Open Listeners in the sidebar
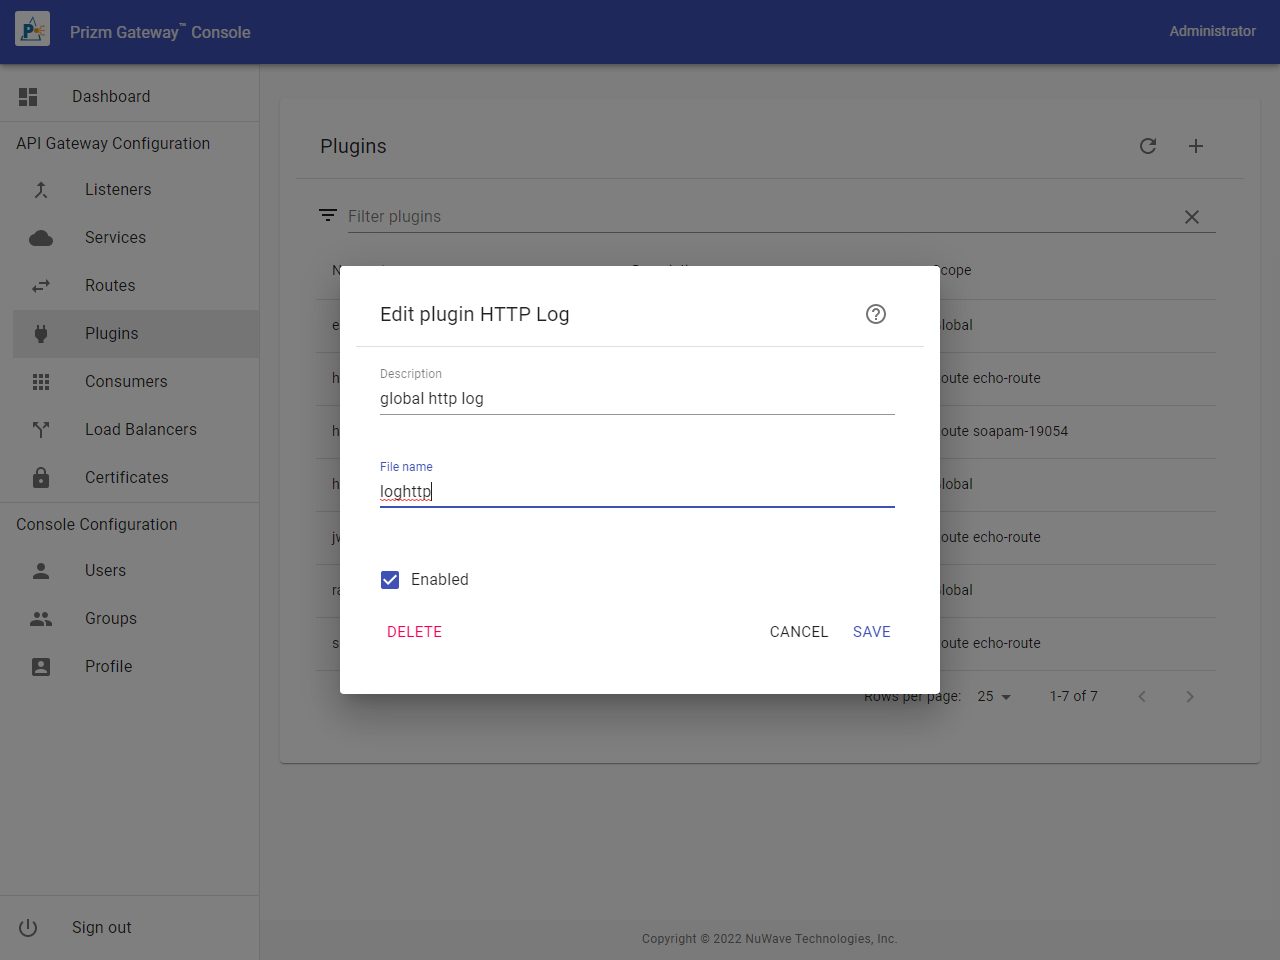The width and height of the screenshot is (1280, 960). 118,190
